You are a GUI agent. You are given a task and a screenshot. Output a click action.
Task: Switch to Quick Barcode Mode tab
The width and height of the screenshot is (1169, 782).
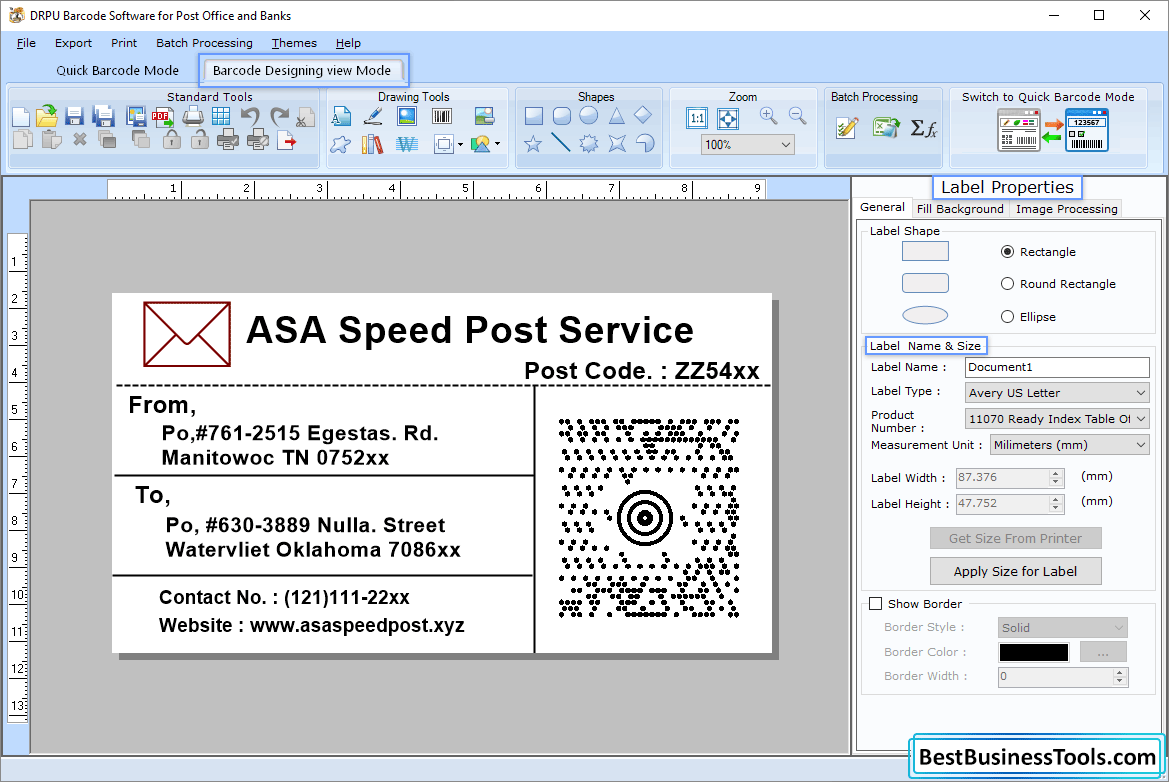pos(118,70)
